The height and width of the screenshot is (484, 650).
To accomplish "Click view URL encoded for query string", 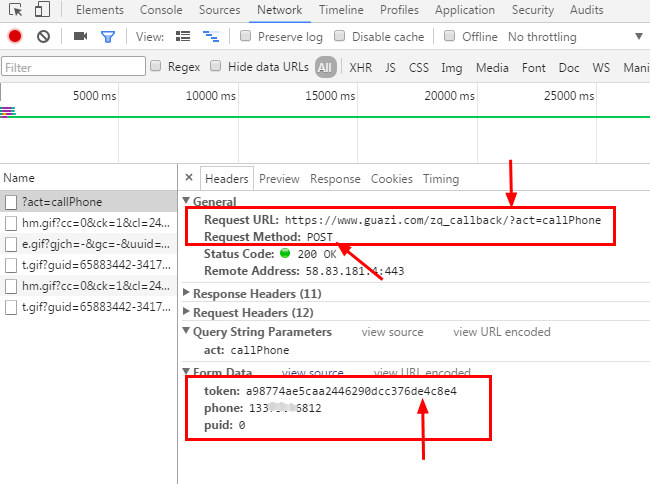I will point(501,332).
